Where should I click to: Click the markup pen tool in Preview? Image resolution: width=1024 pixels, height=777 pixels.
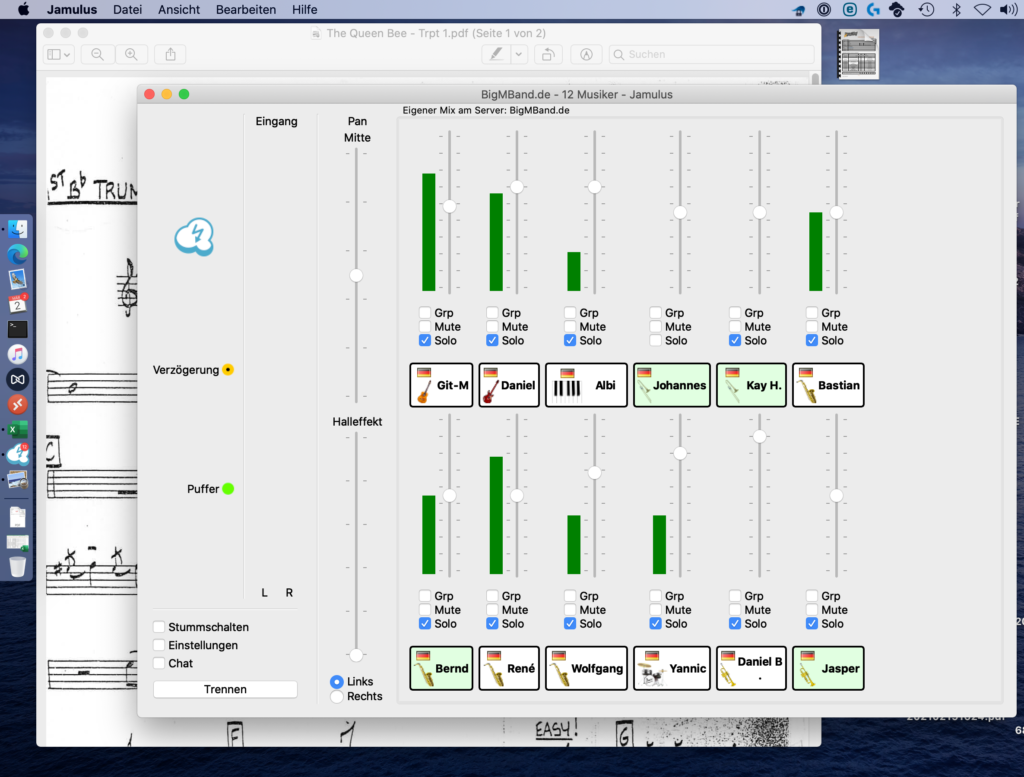point(496,54)
